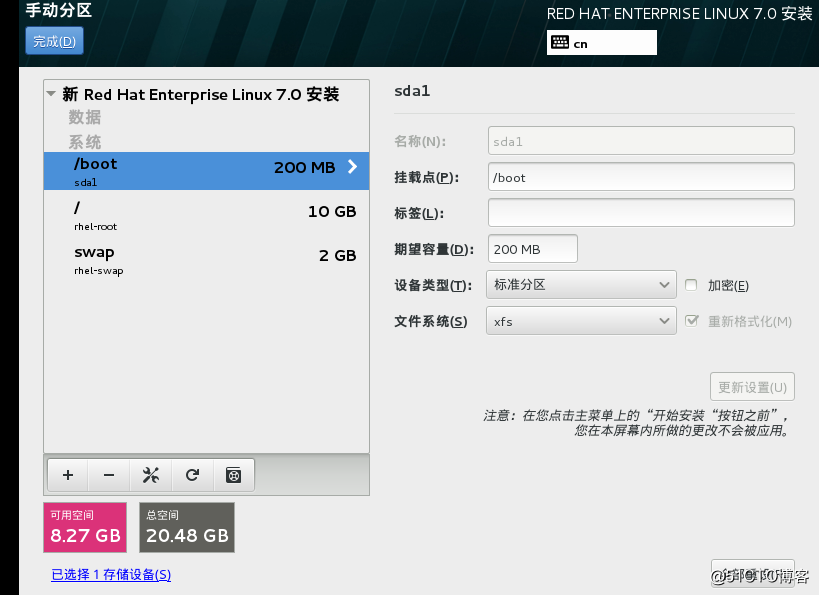Click the /boot row arrow chevron
Image resolution: width=819 pixels, height=595 pixels.
click(x=353, y=167)
